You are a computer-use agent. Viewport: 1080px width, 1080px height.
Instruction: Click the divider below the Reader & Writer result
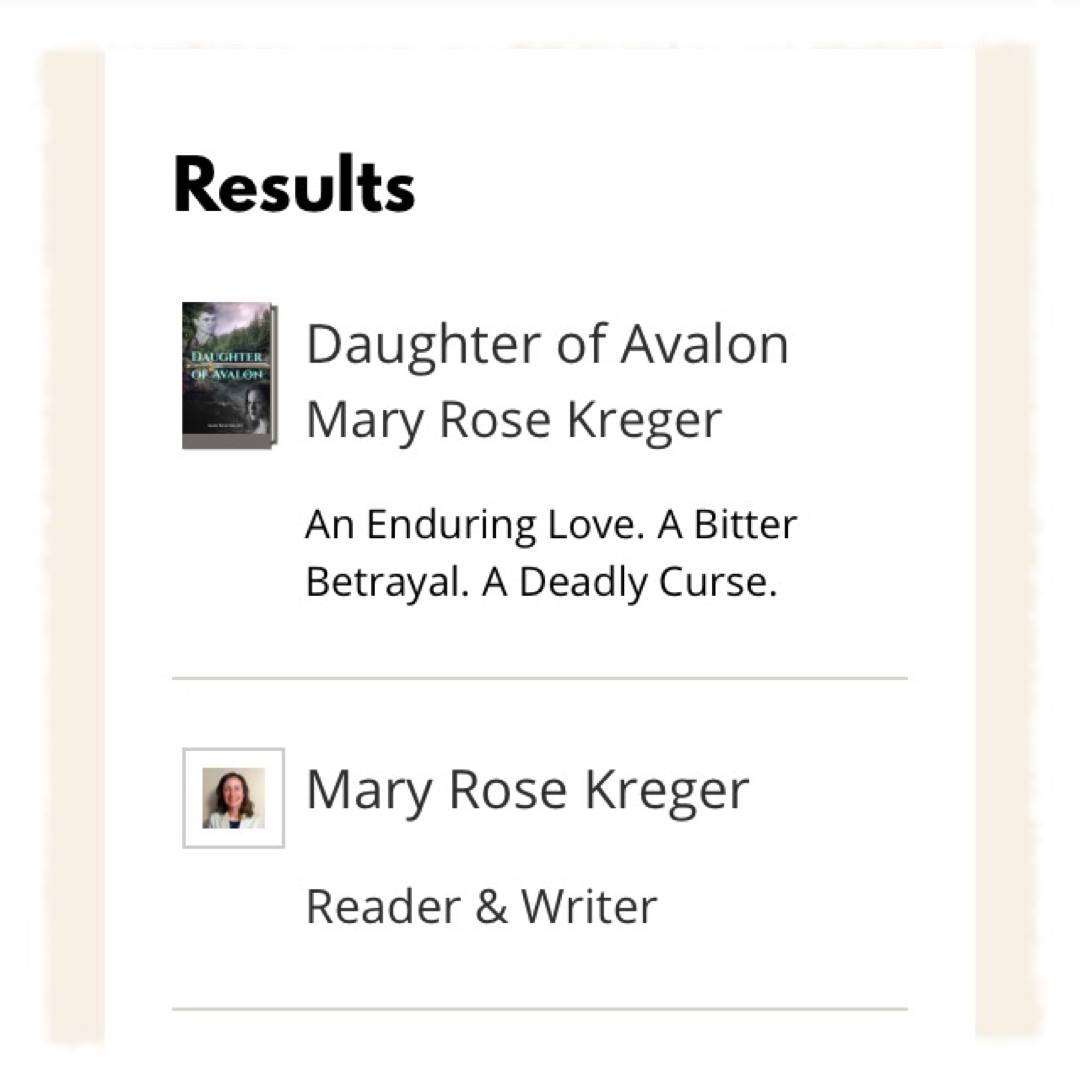coord(540,1009)
